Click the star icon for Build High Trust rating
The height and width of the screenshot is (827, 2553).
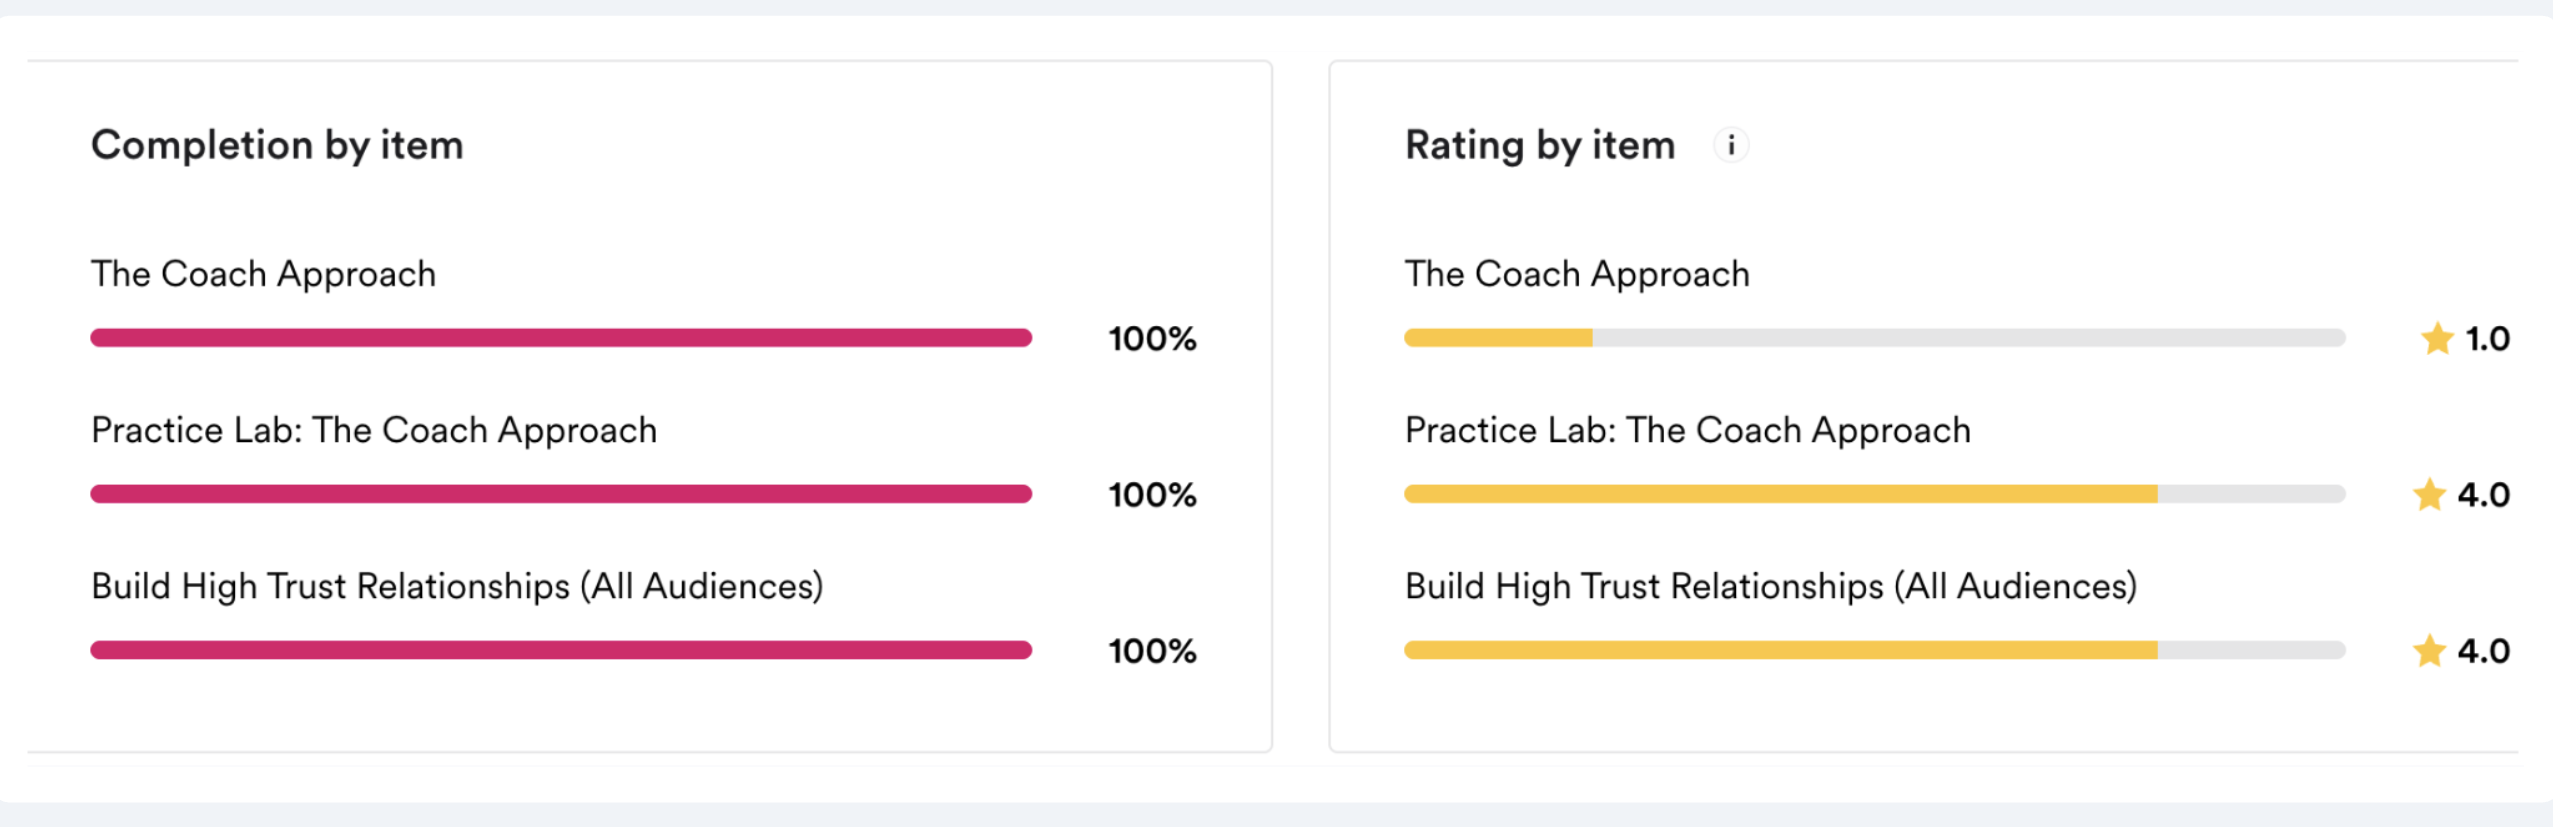click(2429, 651)
